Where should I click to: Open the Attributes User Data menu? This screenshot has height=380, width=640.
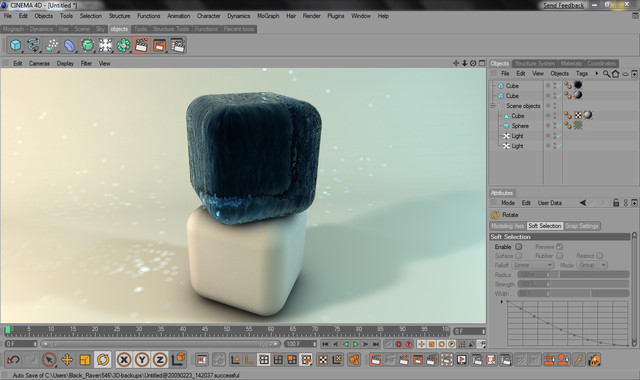(x=549, y=203)
